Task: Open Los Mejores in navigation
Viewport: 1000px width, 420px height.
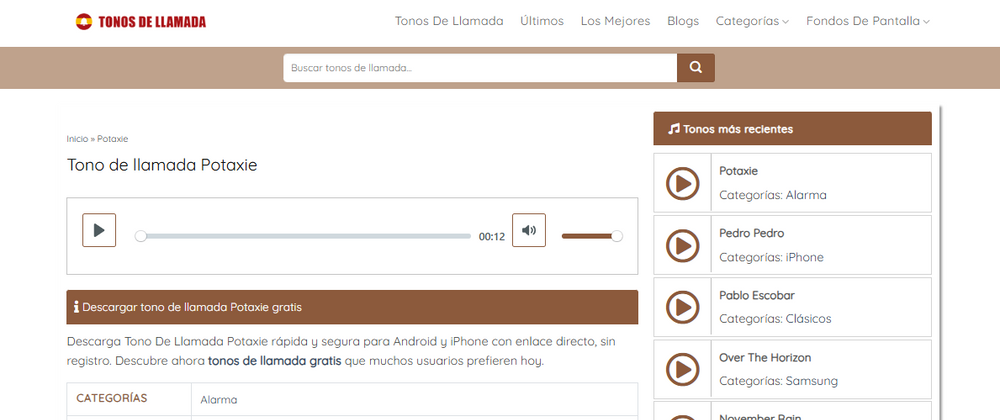Action: point(615,21)
